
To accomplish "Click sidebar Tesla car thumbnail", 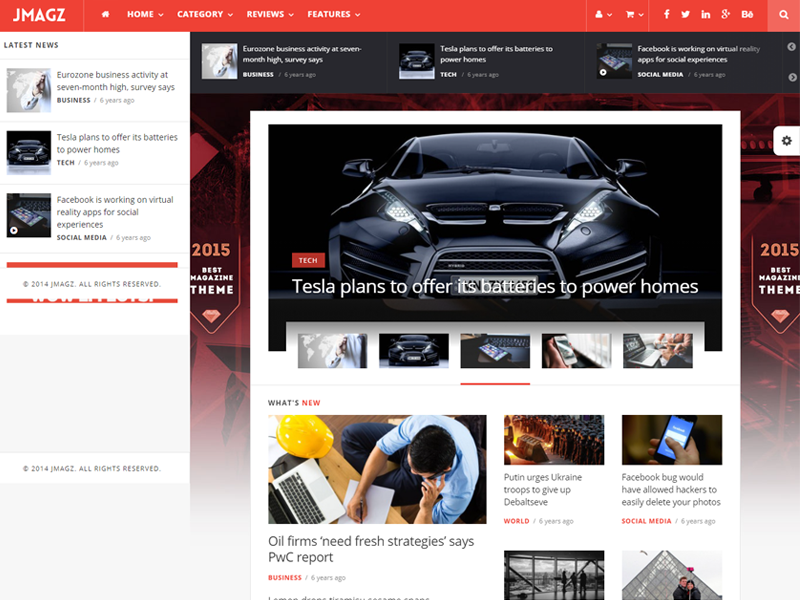I will [29, 153].
